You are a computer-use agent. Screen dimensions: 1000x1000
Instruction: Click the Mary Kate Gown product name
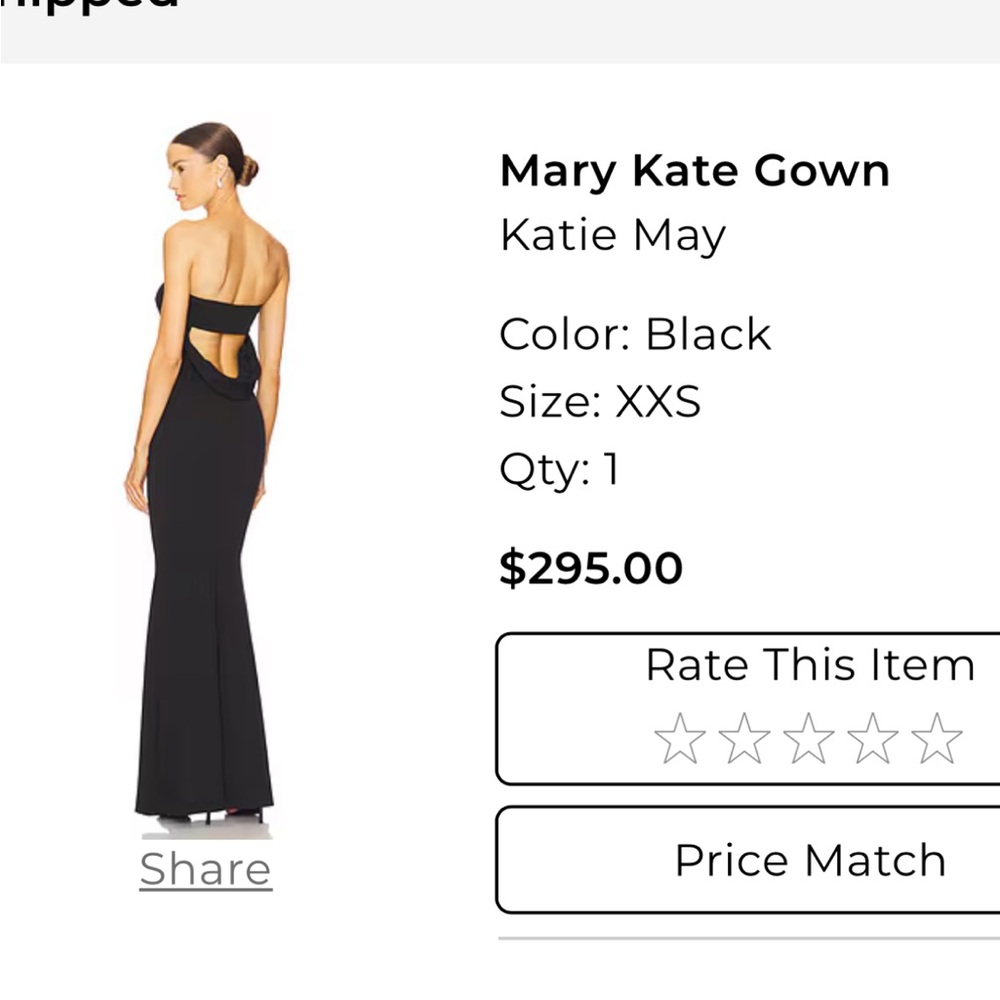695,170
